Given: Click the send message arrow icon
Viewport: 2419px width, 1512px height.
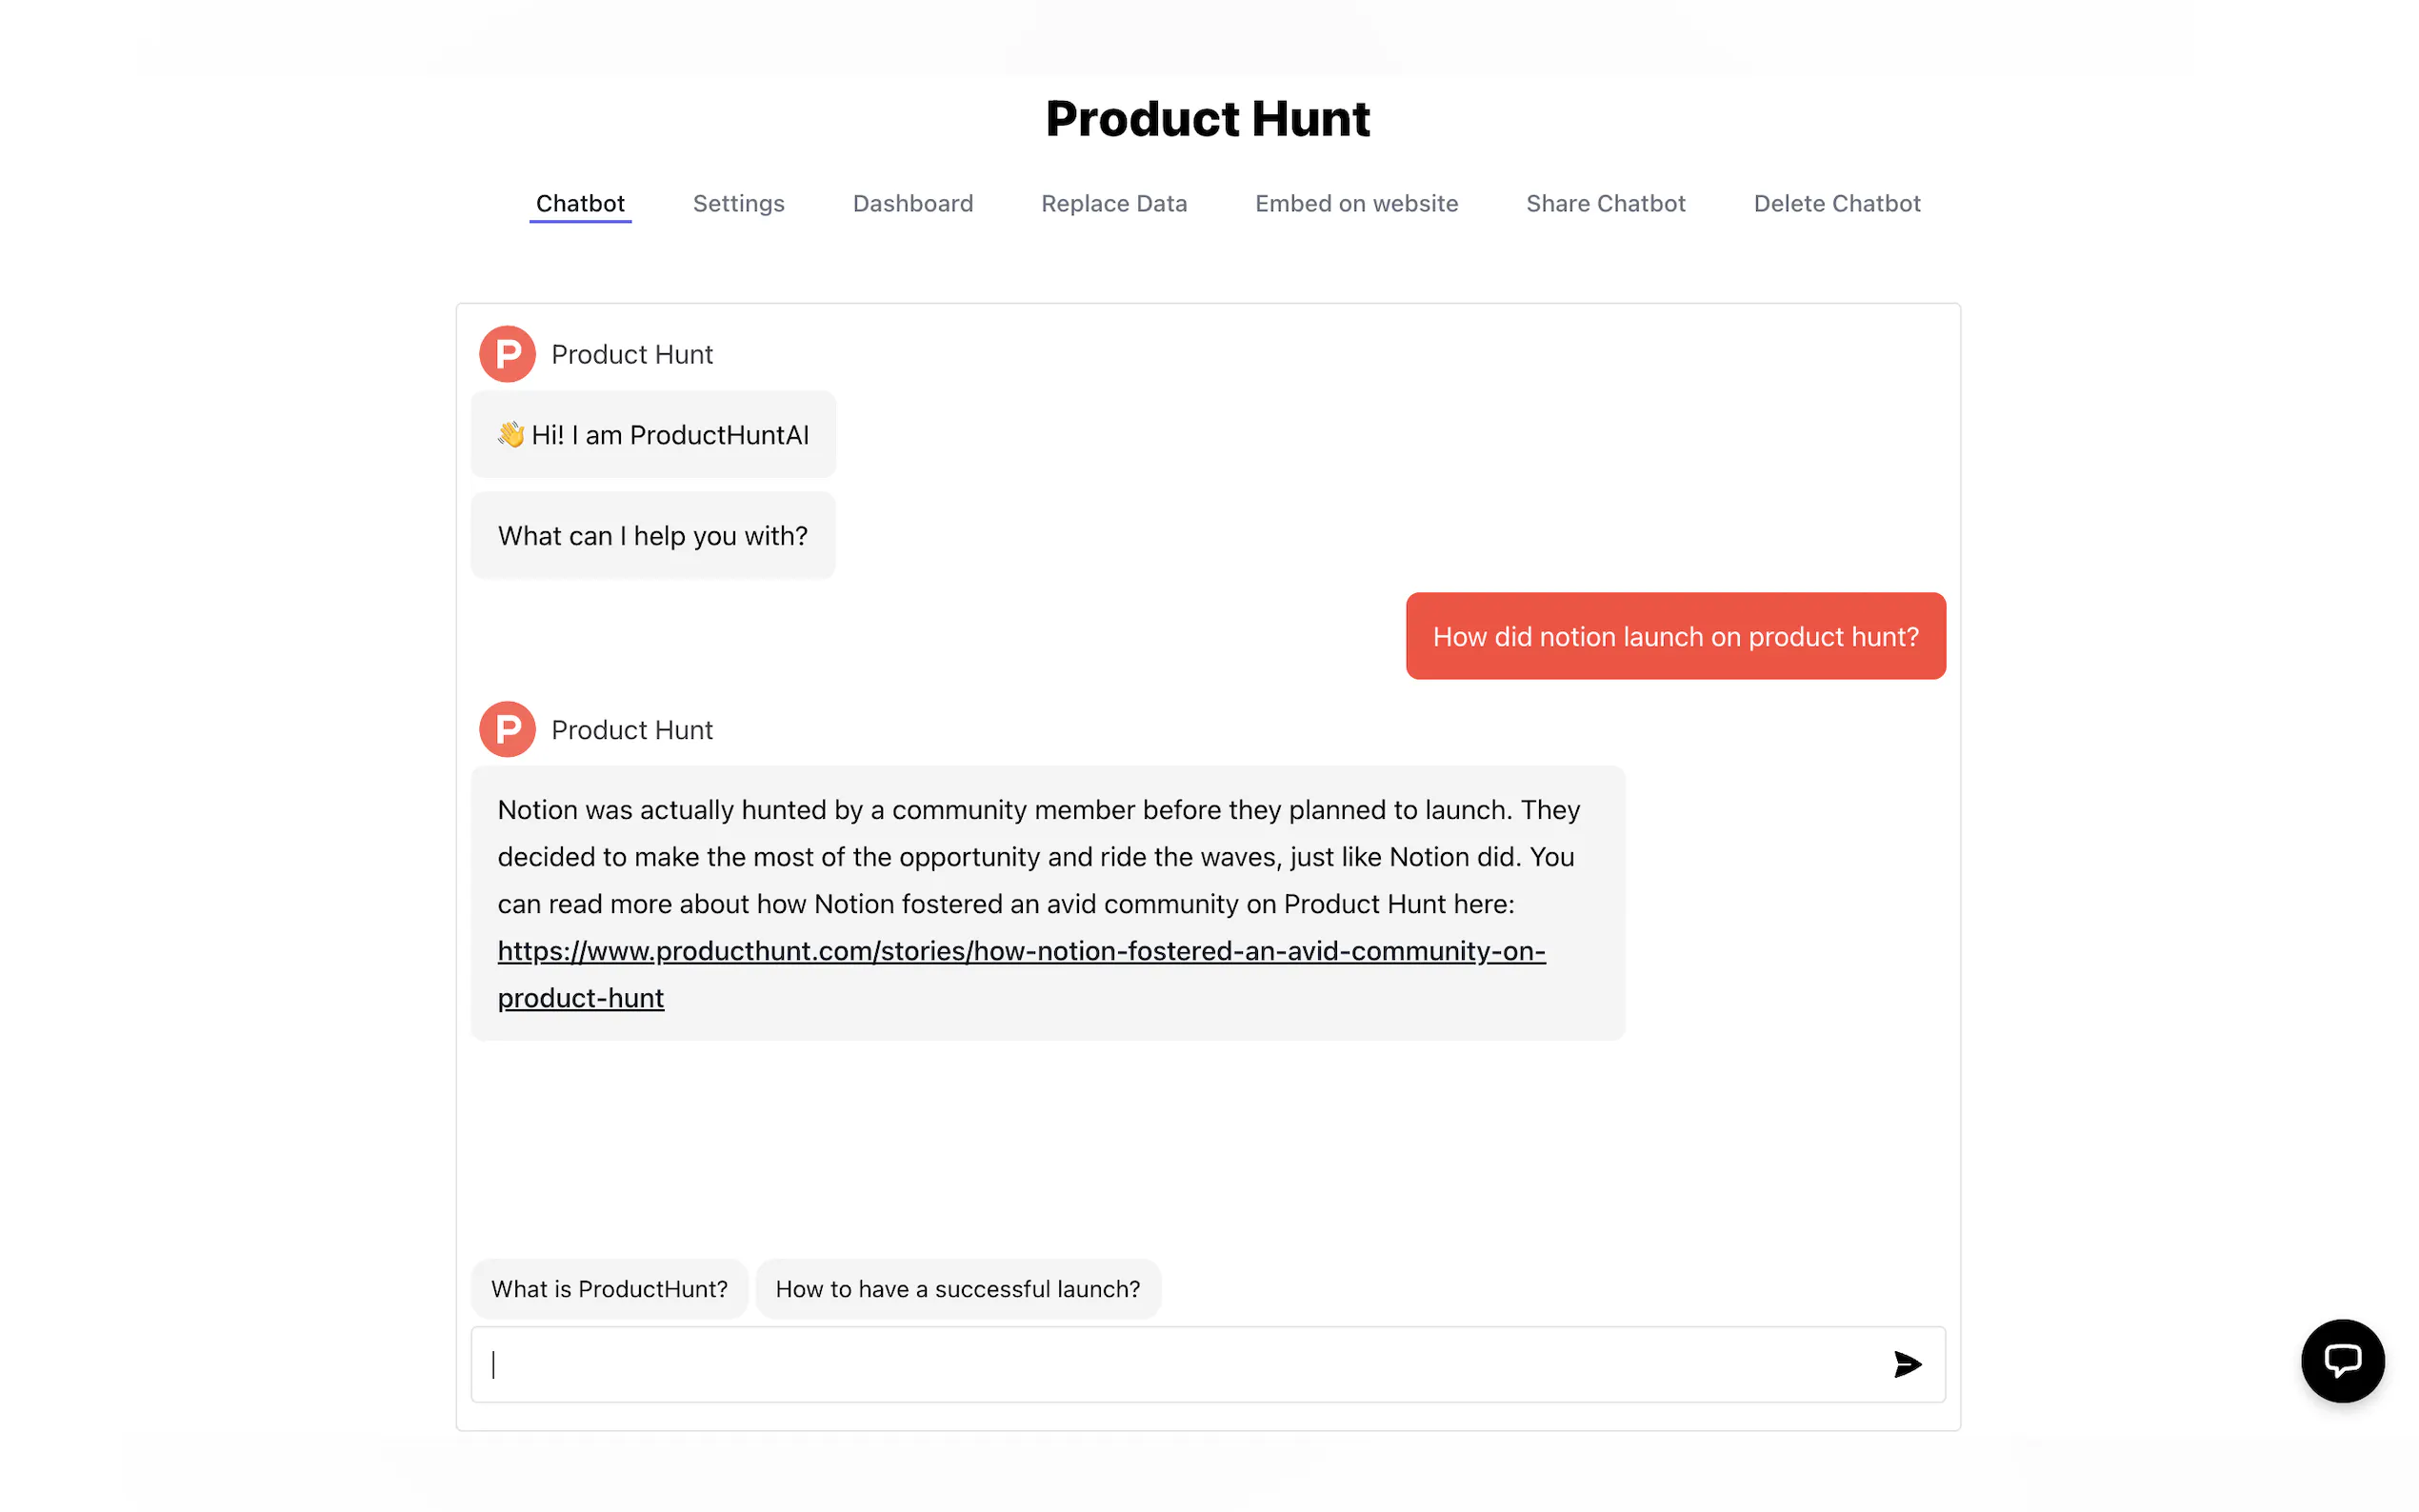Looking at the screenshot, I should [x=1907, y=1364].
